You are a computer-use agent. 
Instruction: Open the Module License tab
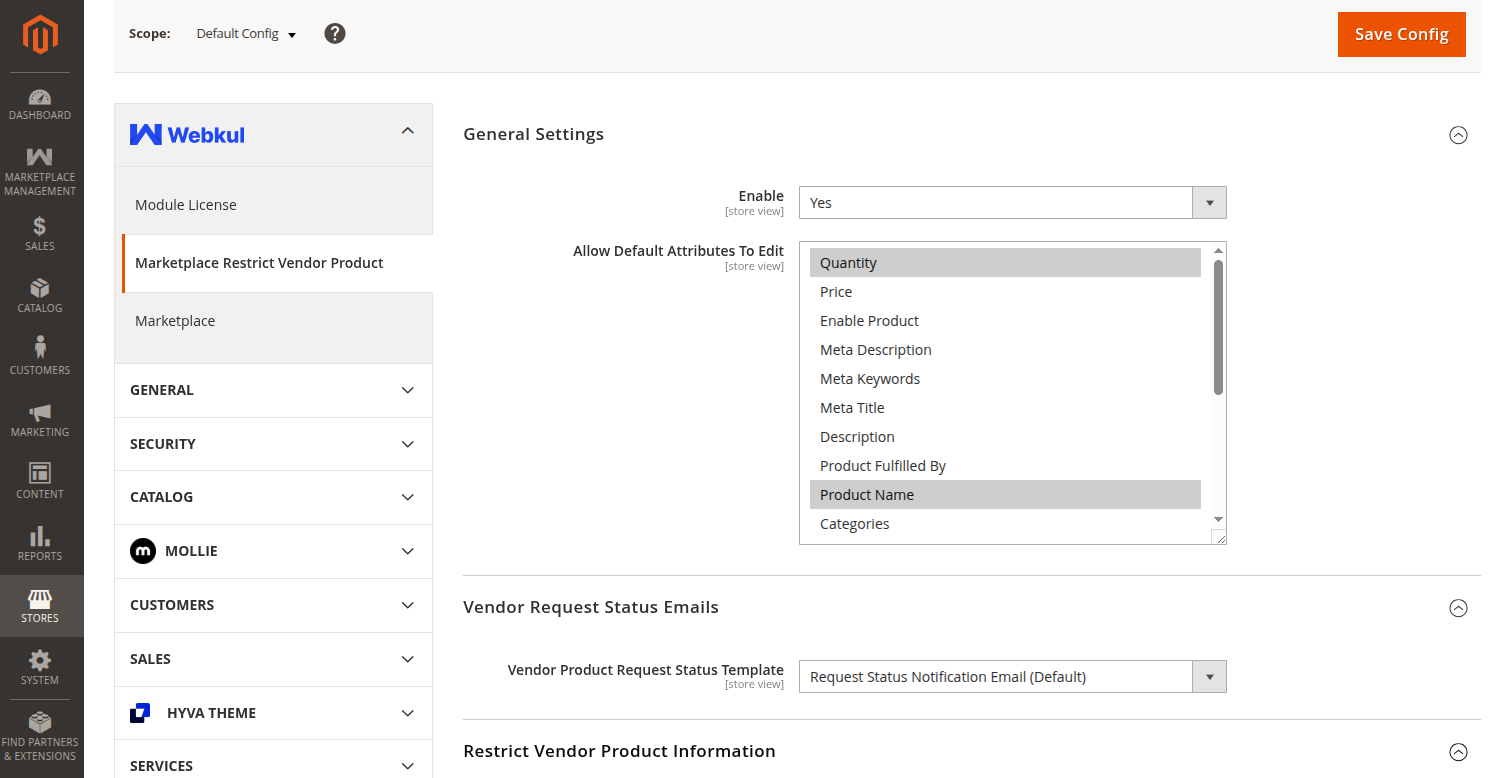(x=274, y=205)
